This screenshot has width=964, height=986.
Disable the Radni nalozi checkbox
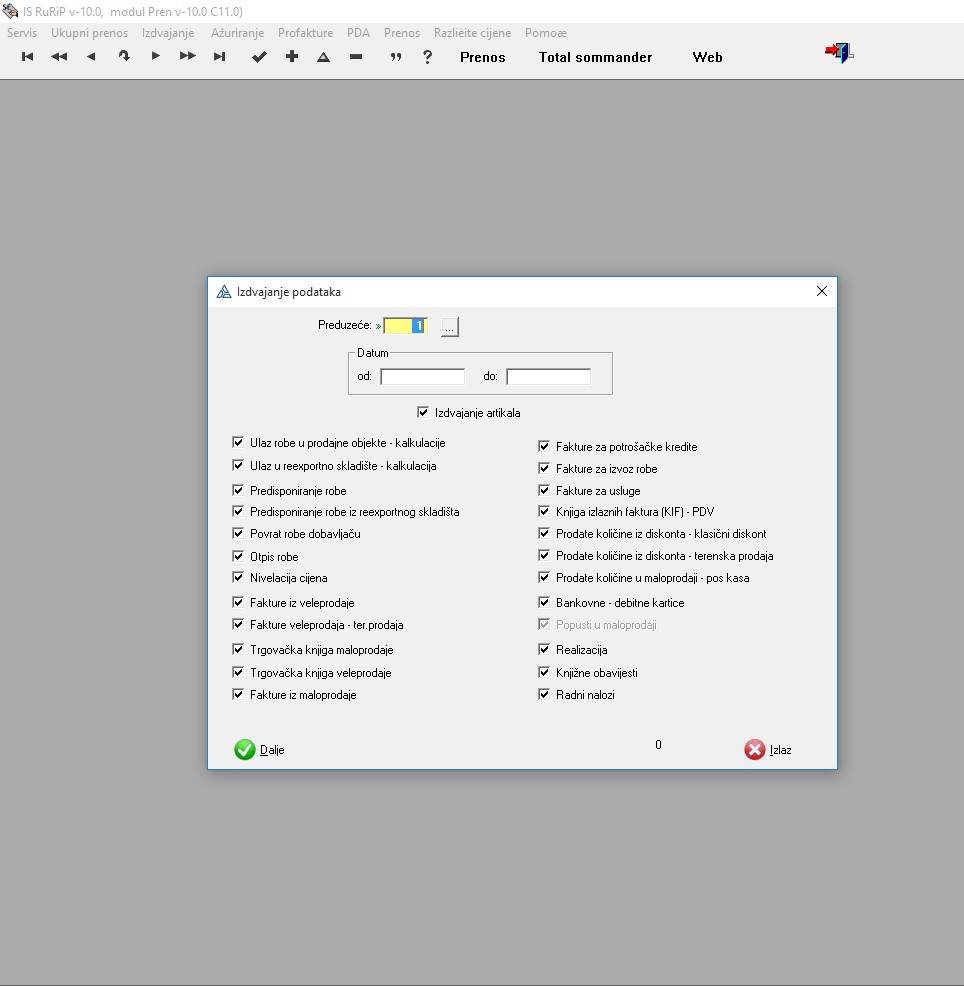click(x=544, y=694)
